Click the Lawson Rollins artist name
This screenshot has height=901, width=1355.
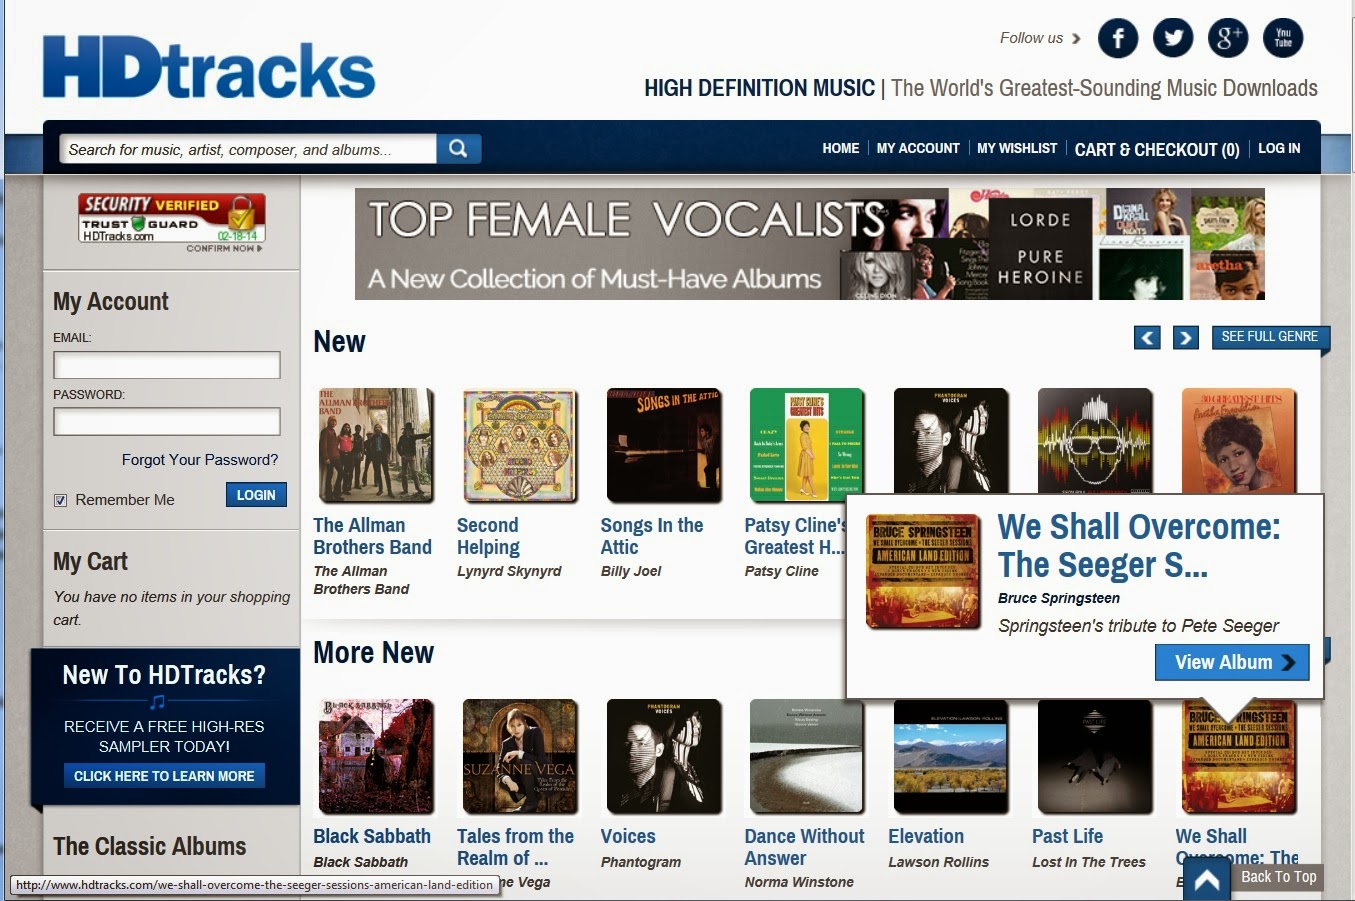point(938,862)
